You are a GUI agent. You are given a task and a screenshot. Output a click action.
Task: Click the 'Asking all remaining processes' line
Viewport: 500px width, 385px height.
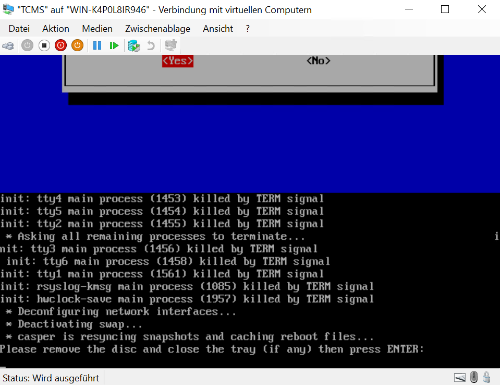pyautogui.click(x=156, y=236)
